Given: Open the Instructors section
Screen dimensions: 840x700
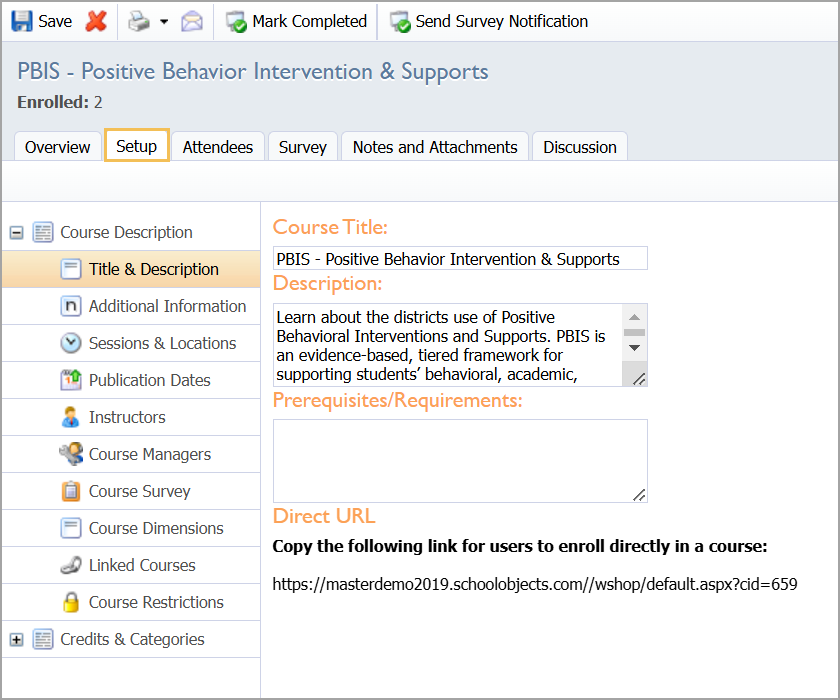Looking at the screenshot, I should point(131,417).
